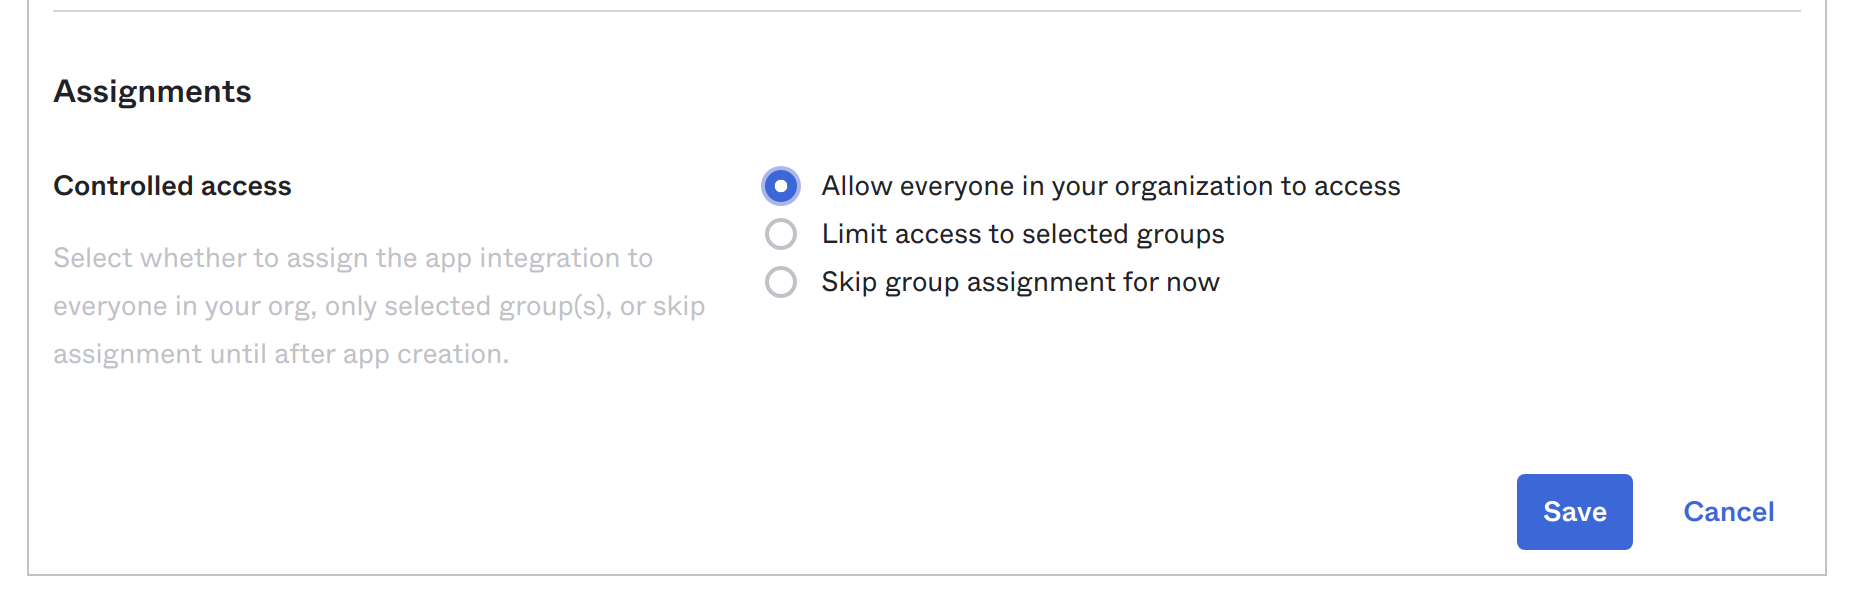1858x596 pixels.
Task: Click the radio circle beside "Skip group assignment for now"
Action: [781, 282]
